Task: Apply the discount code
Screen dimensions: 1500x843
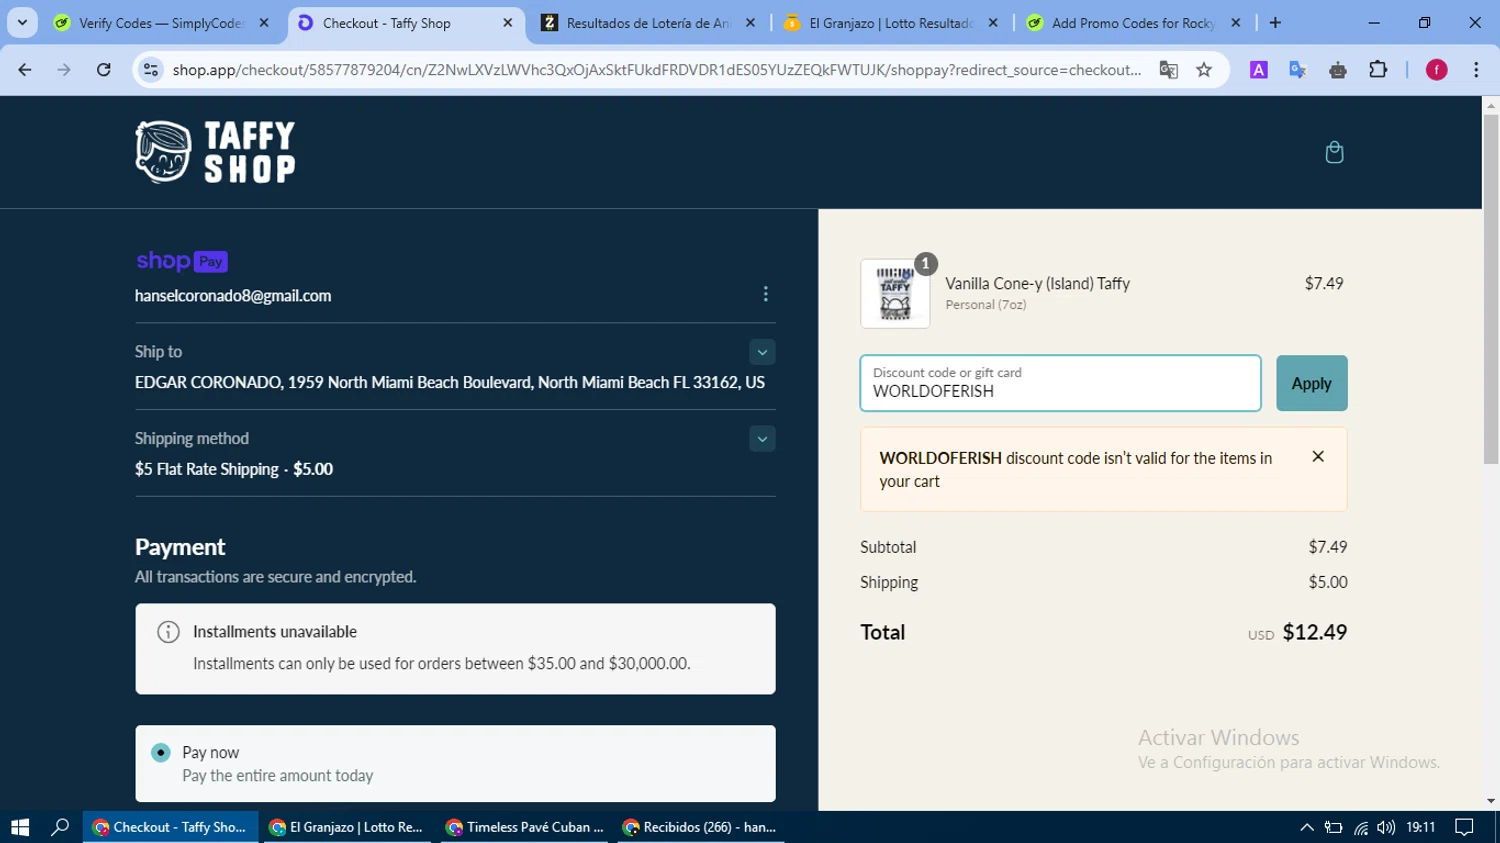Action: pos(1311,383)
